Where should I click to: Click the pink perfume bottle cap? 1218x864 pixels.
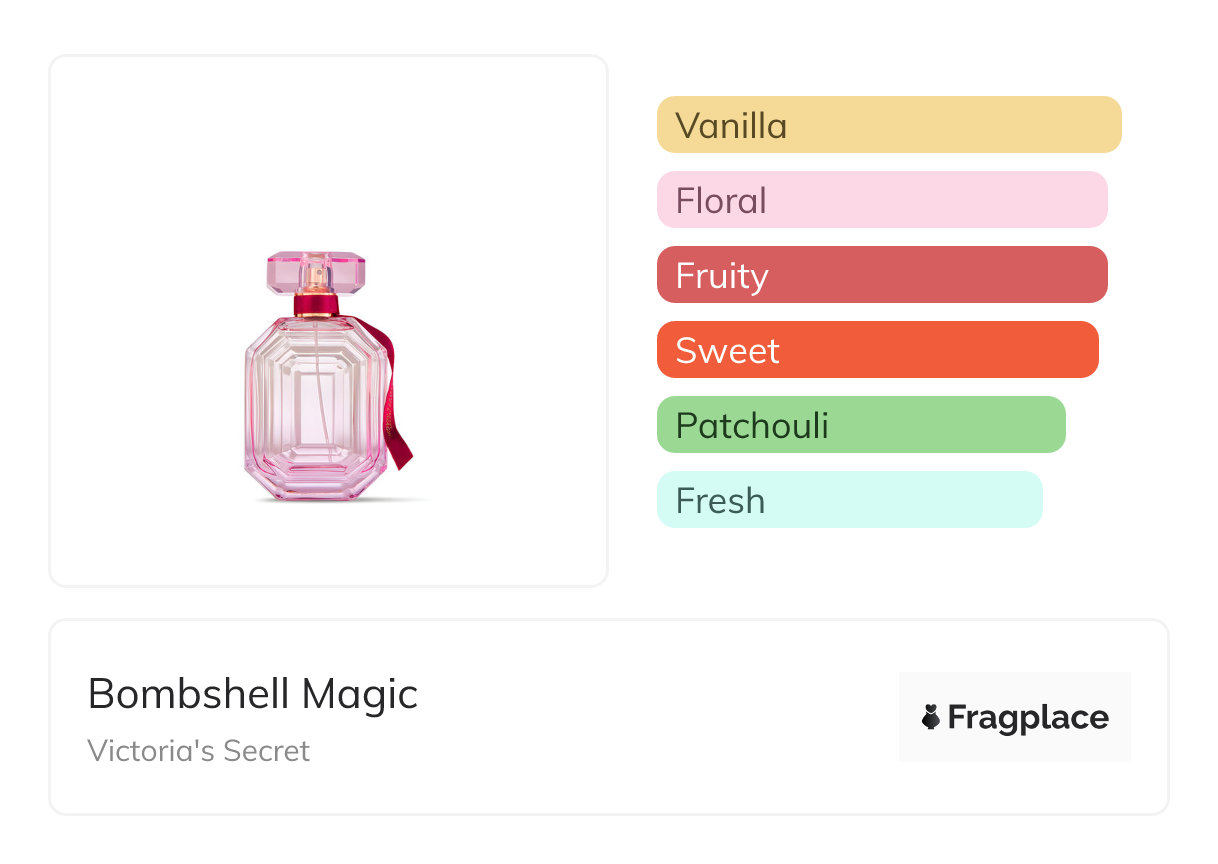pos(285,272)
